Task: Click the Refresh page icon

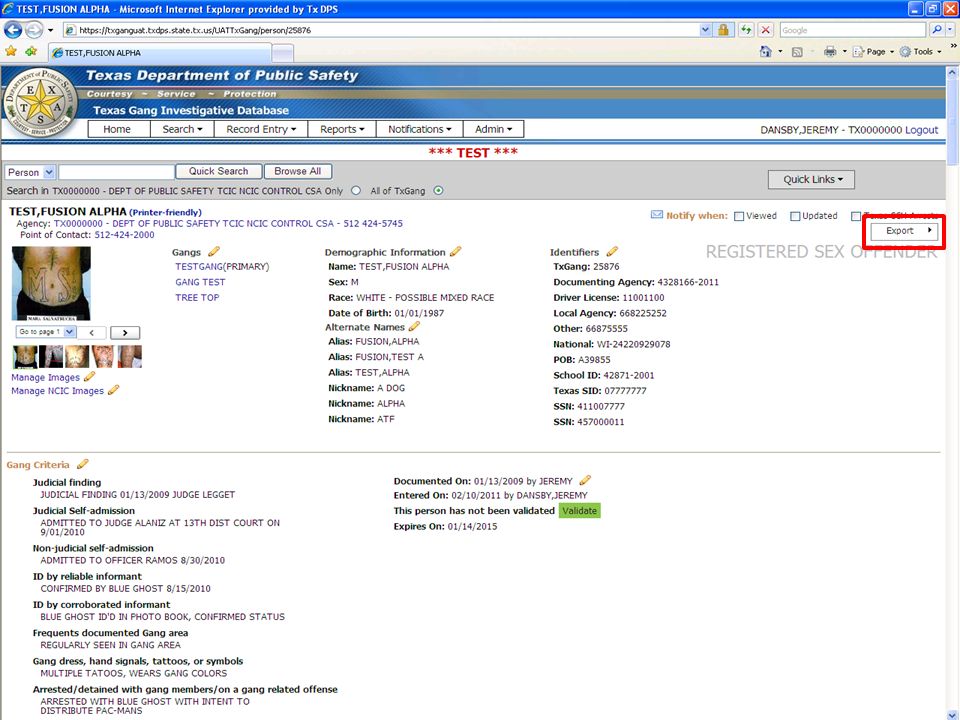Action: 746,29
